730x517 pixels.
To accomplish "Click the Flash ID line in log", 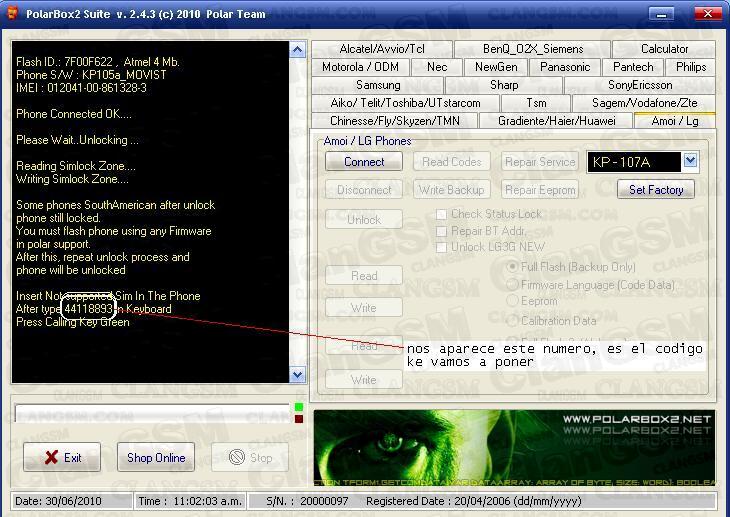I will point(97,62).
